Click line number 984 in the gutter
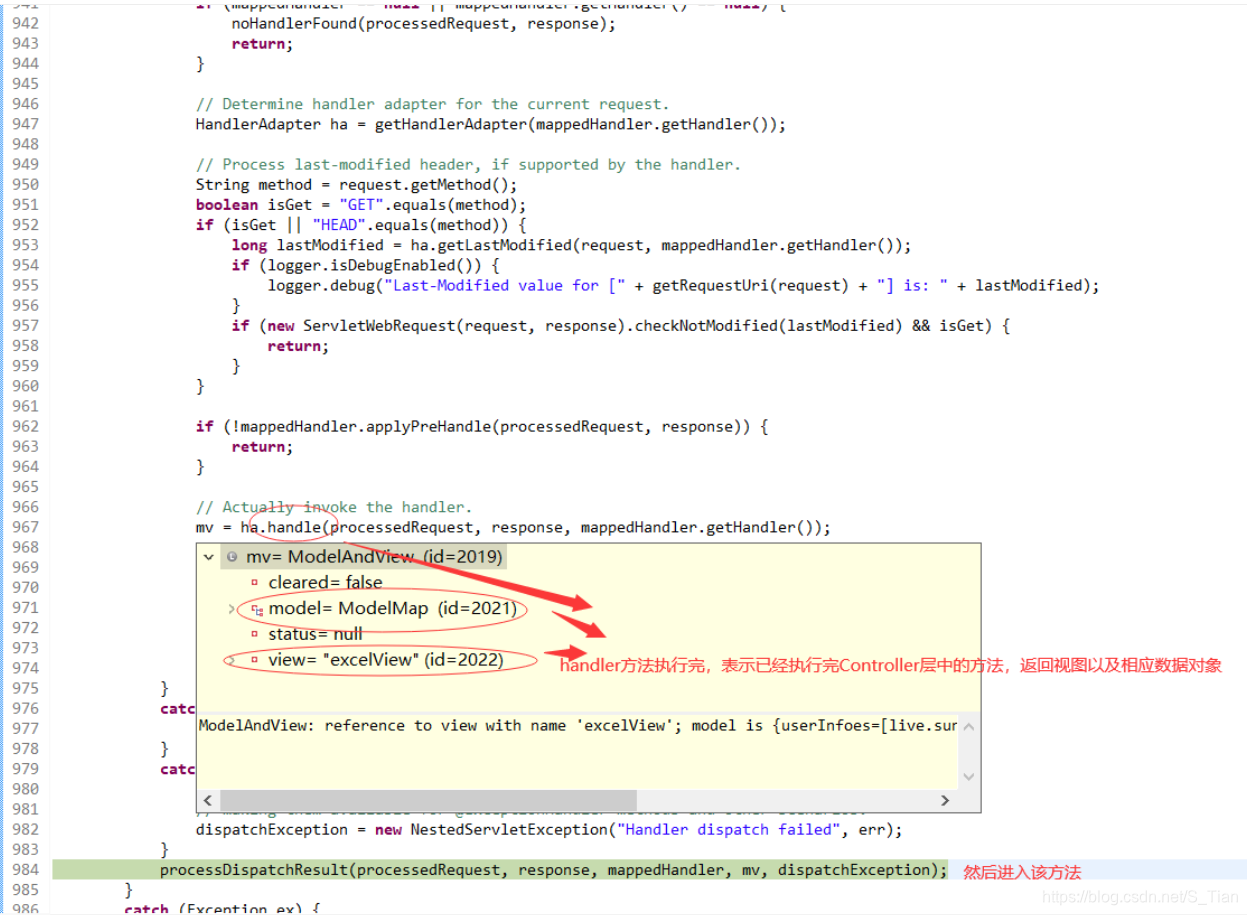 [25, 870]
